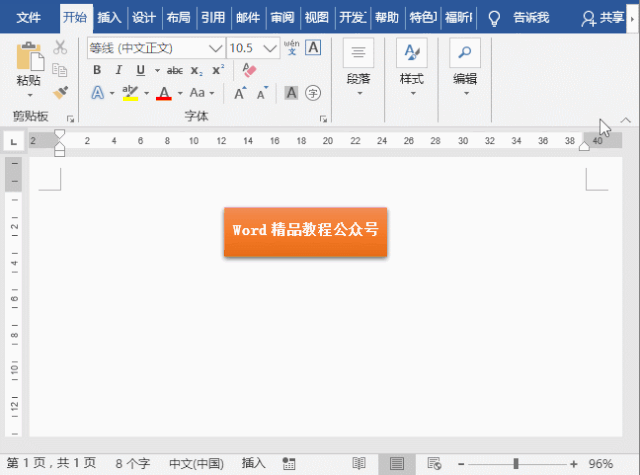Image resolution: width=640 pixels, height=475 pixels.
Task: Click the Increase Font Size icon
Action: click(x=240, y=93)
